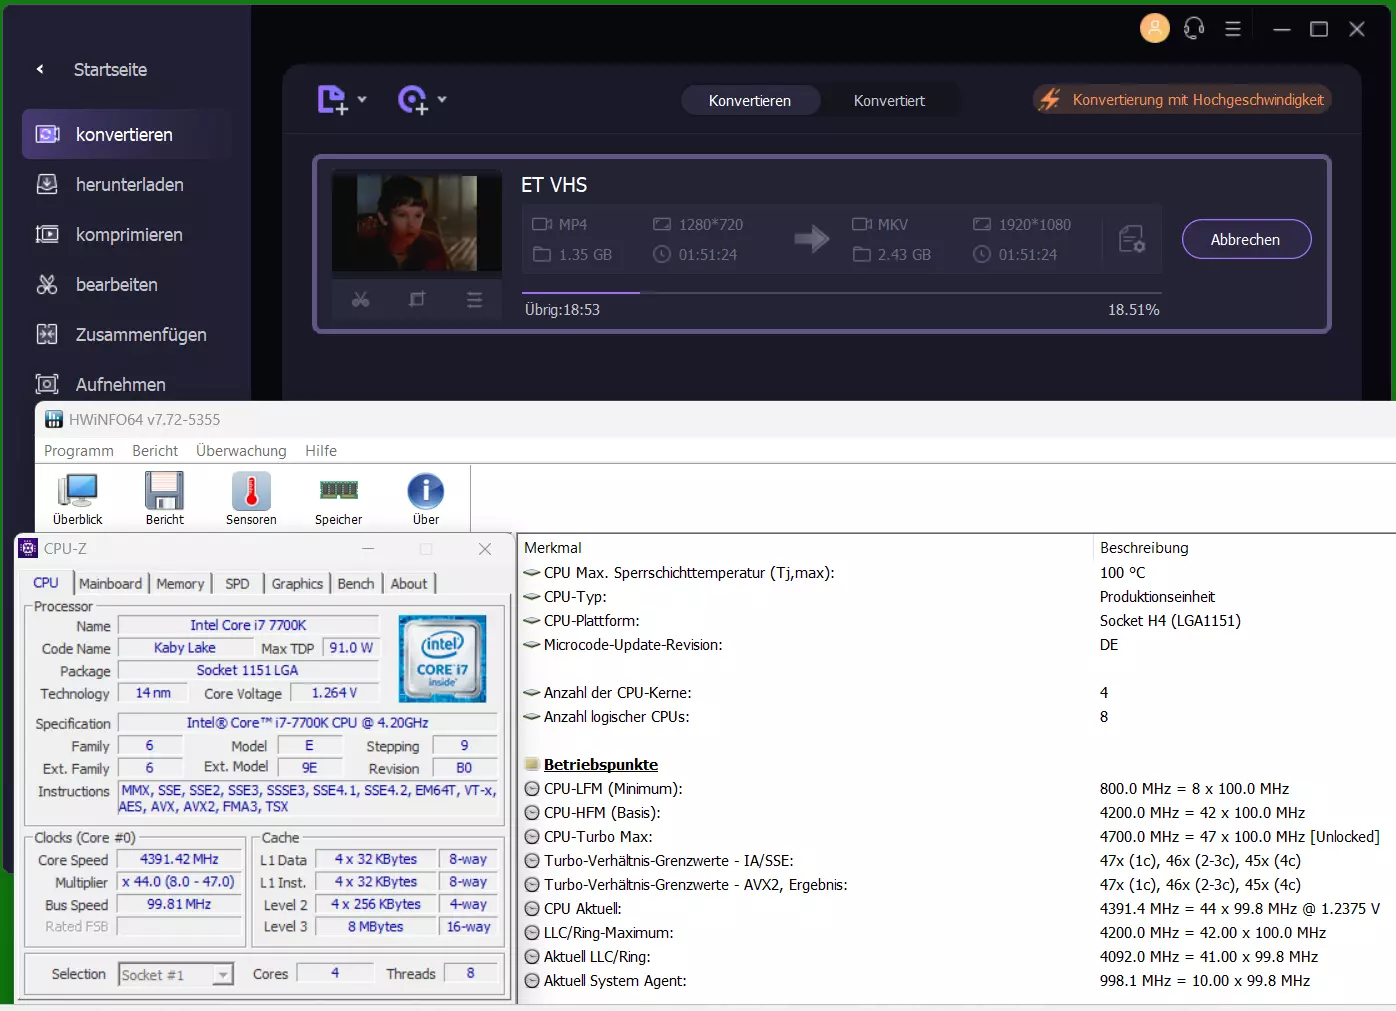This screenshot has height=1011, width=1396.
Task: Click the Startseite link
Action: click(x=110, y=69)
